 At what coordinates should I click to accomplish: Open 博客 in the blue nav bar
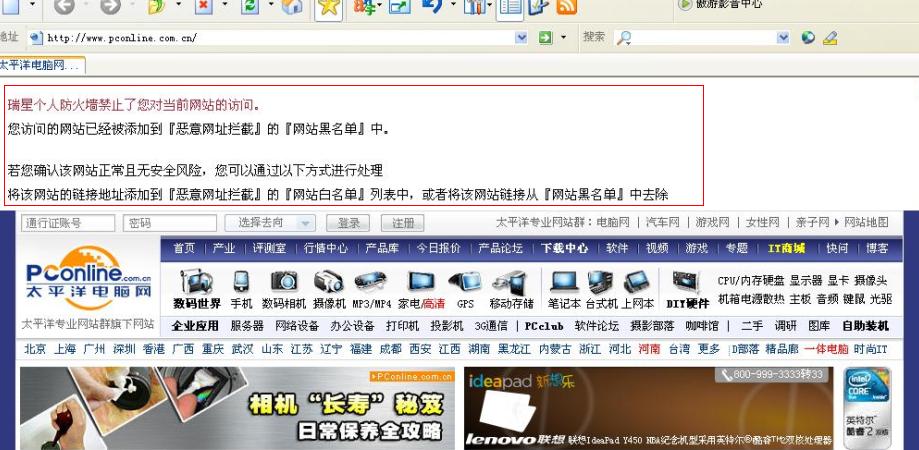coord(877,248)
